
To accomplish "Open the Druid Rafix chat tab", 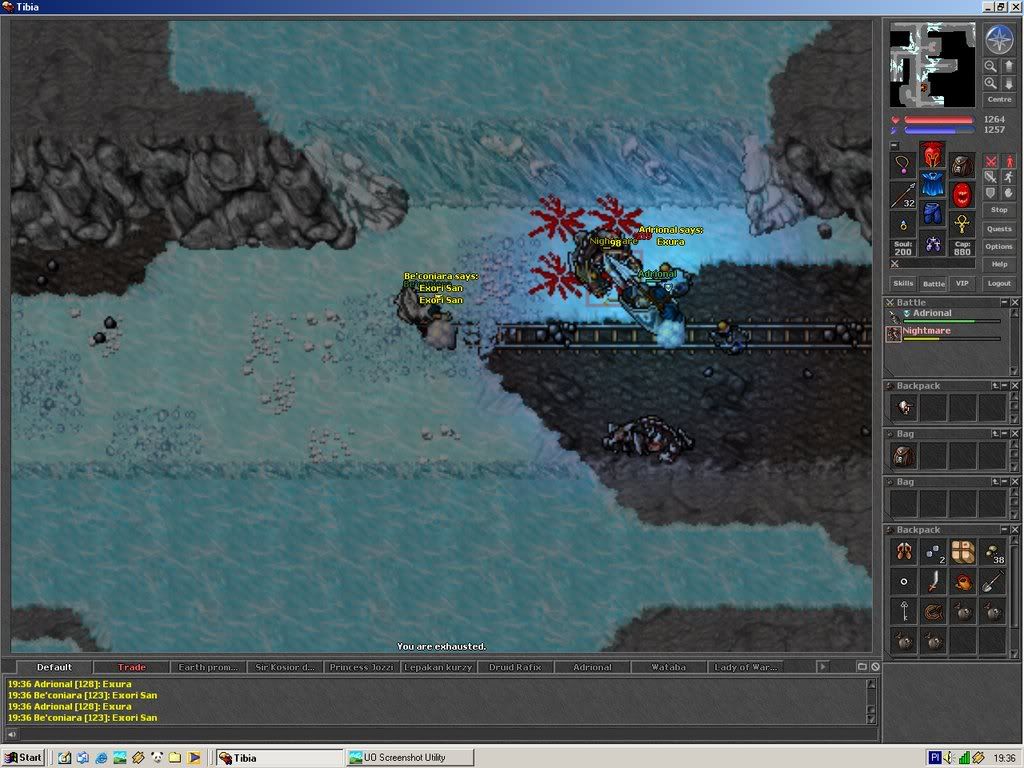I will (515, 667).
